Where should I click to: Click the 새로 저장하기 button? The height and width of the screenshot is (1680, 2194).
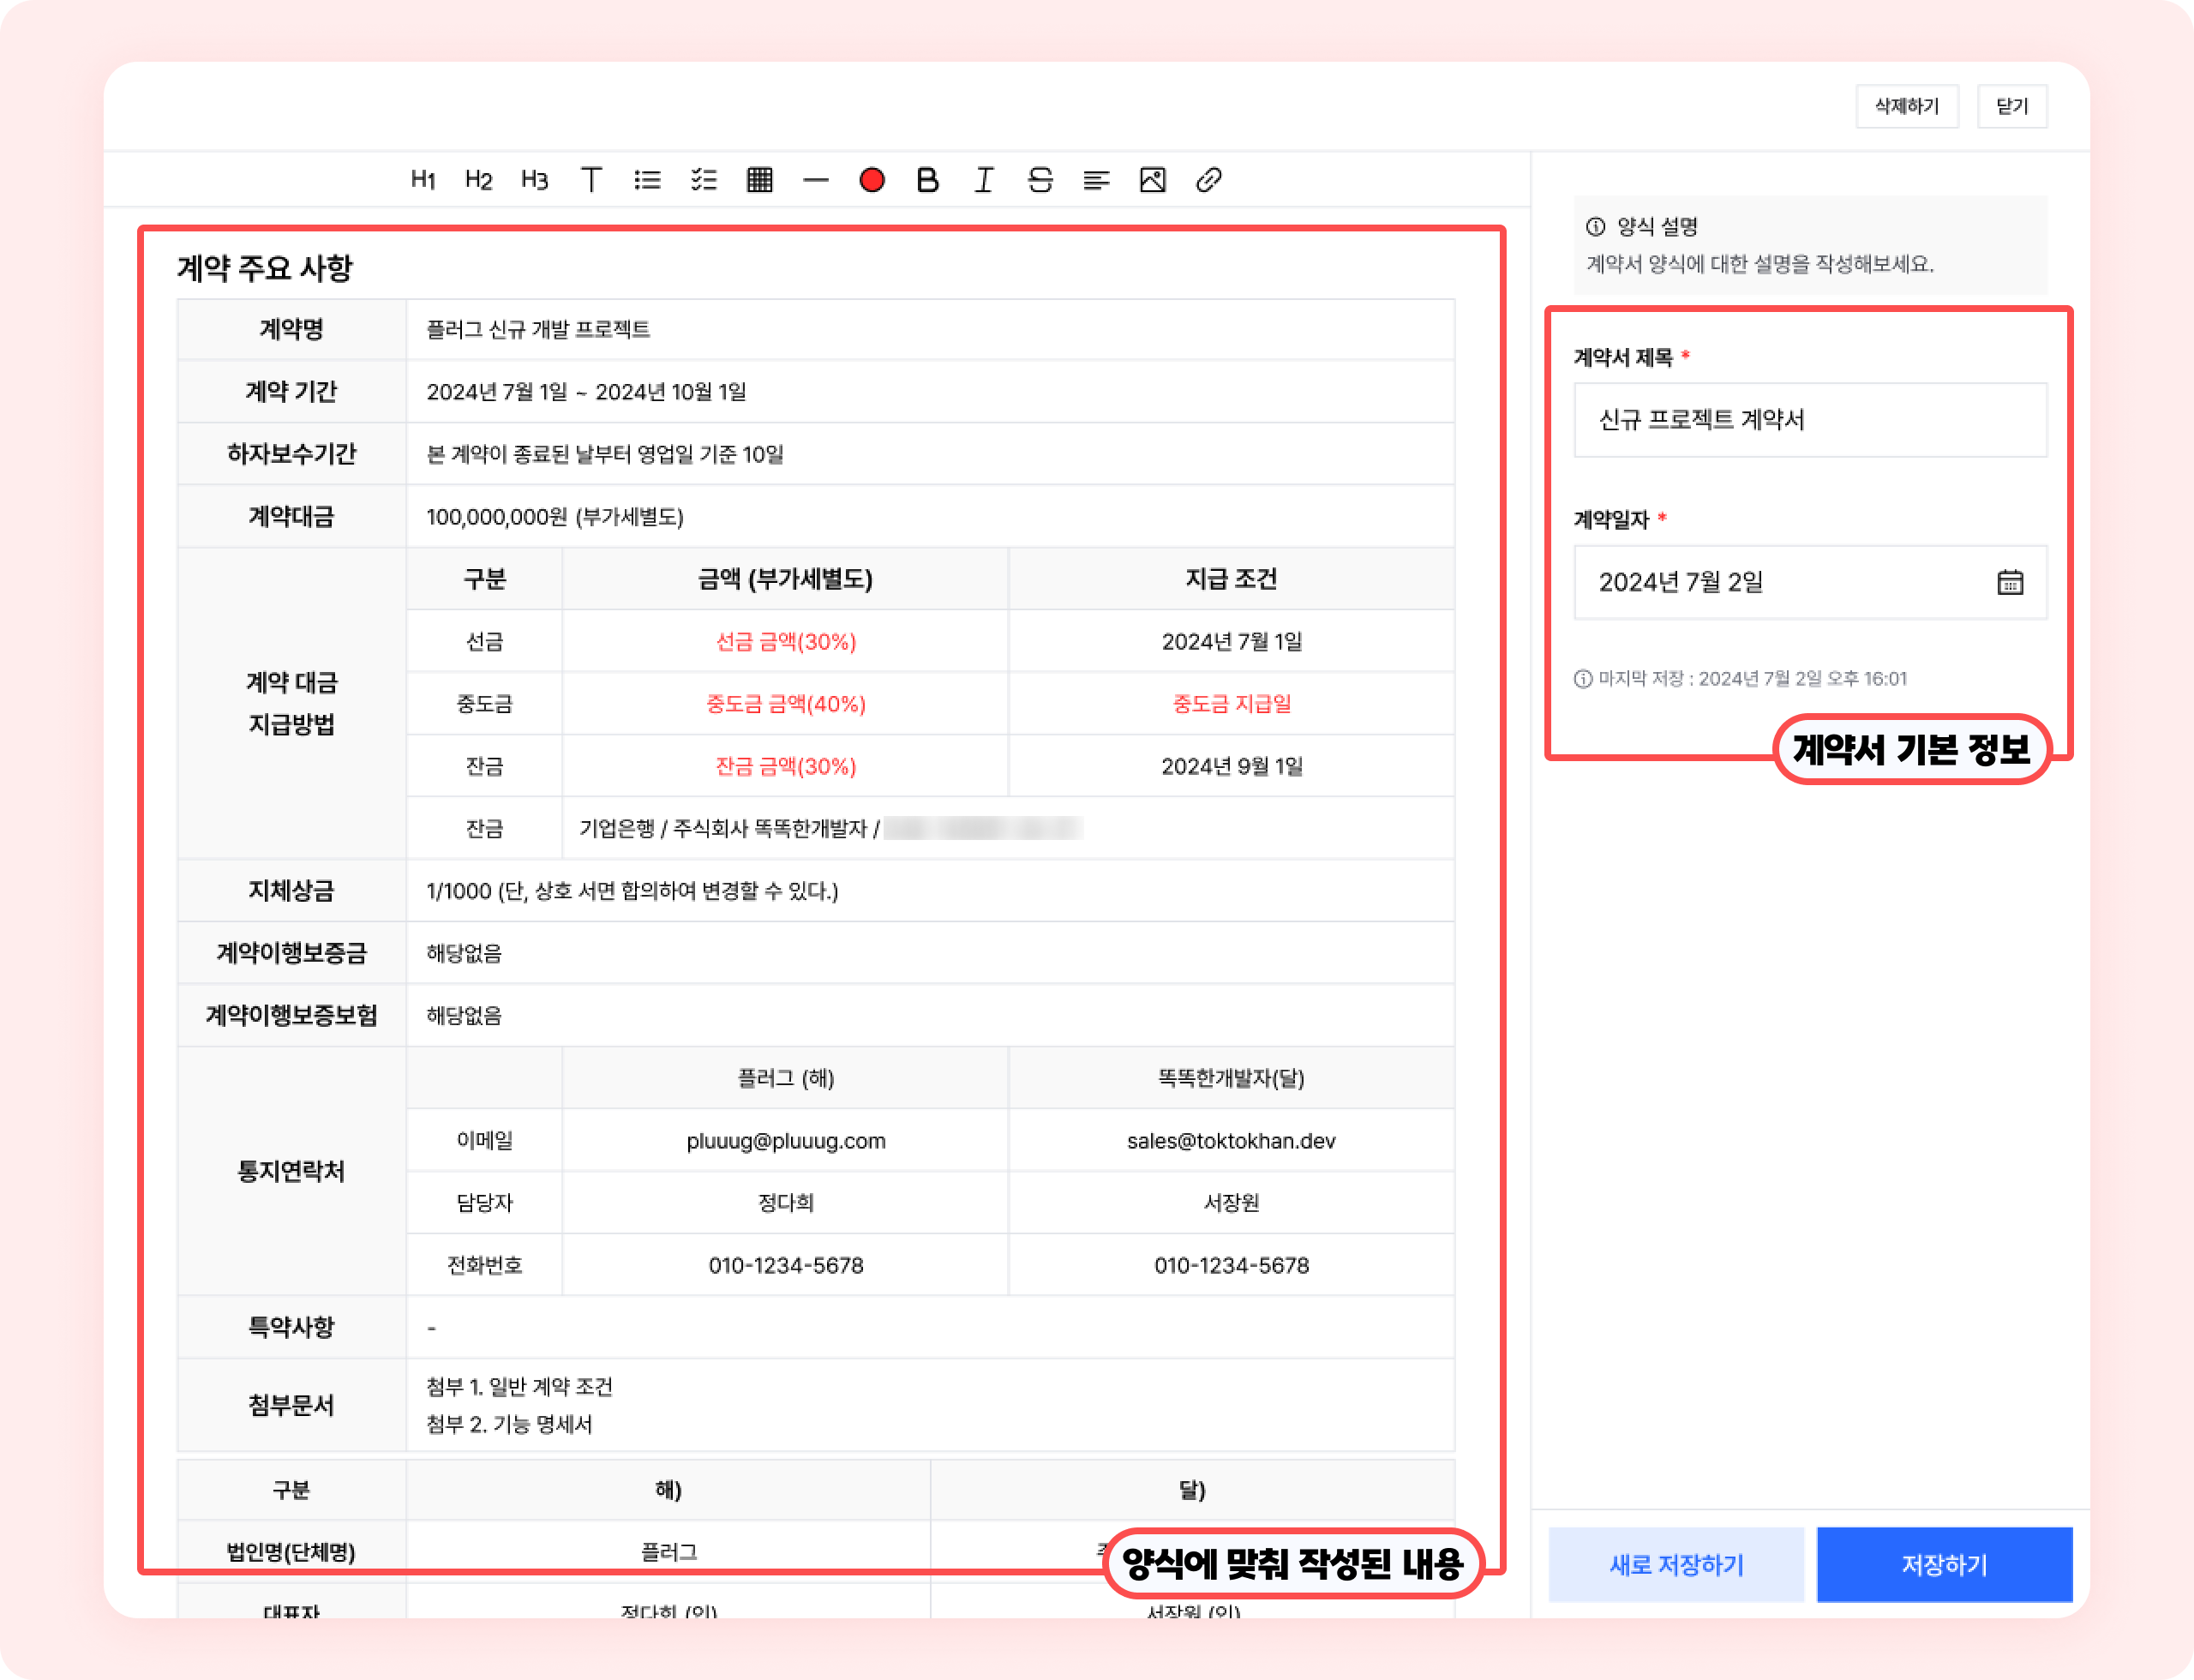pos(1676,1564)
